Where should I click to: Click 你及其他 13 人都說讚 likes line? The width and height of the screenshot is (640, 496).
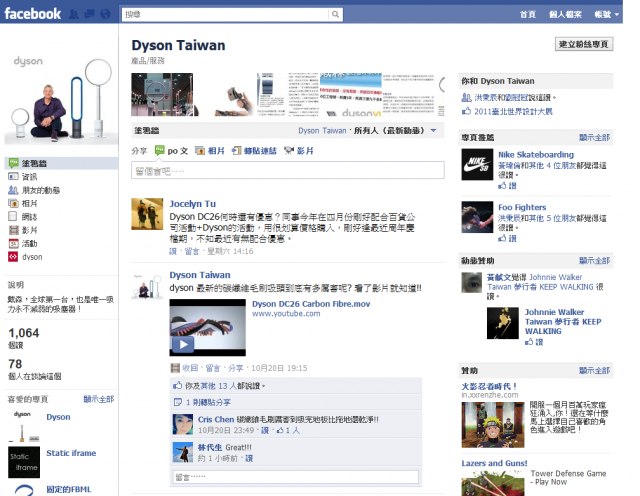[x=223, y=386]
